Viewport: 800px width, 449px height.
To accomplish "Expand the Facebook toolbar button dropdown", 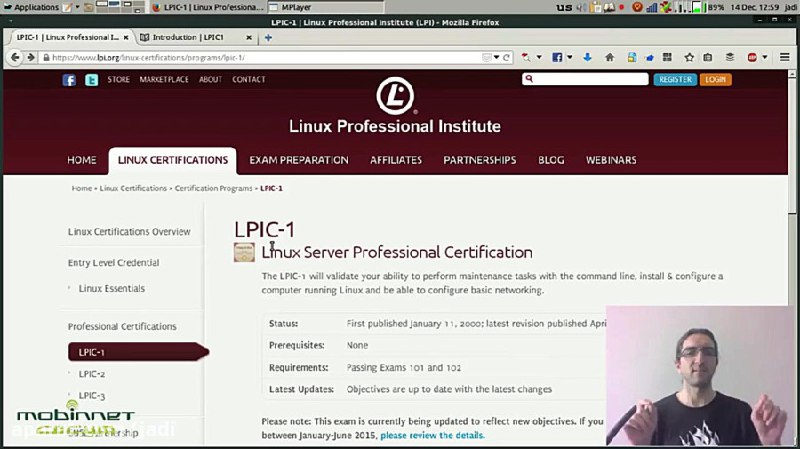I will click(x=569, y=58).
